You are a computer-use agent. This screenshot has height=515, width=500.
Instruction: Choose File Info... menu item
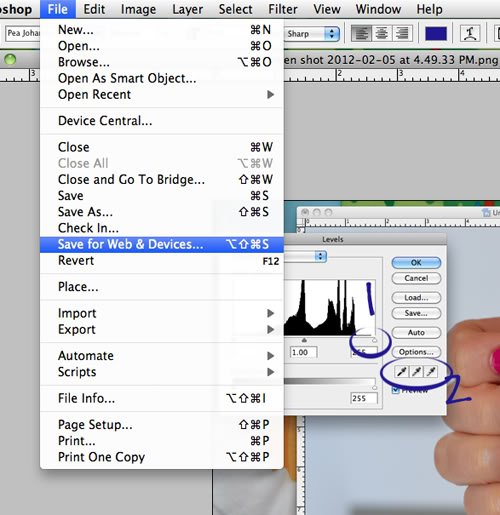[x=162, y=398]
